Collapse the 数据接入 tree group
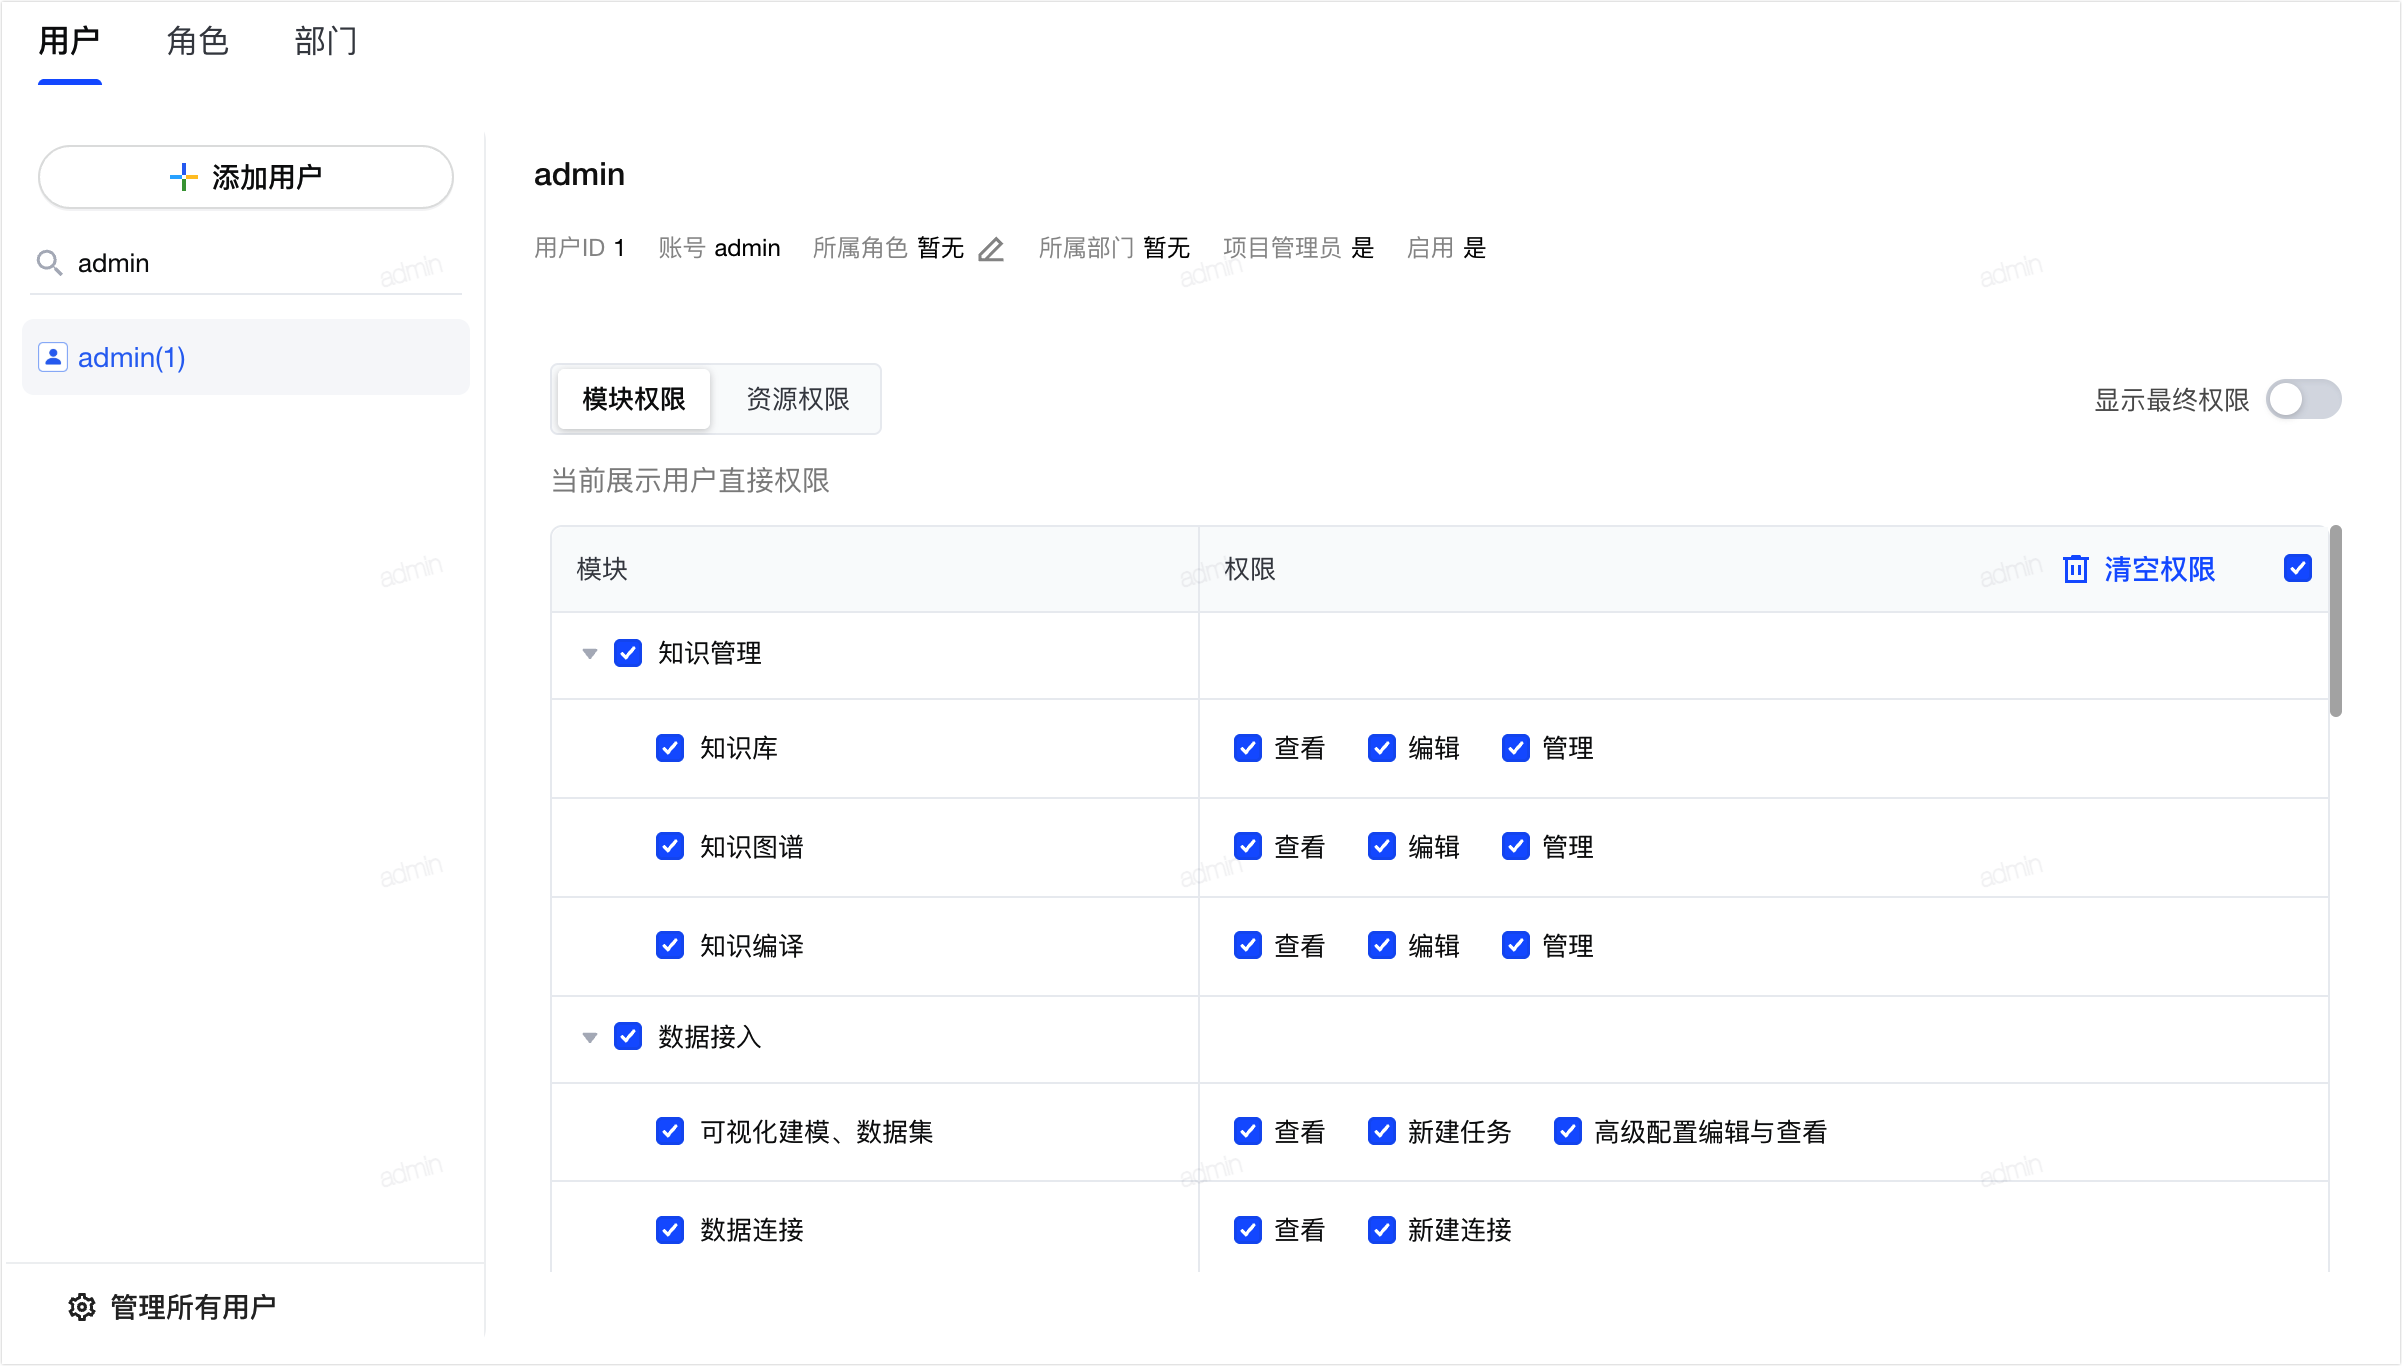Image resolution: width=2402 pixels, height=1366 pixels. [x=590, y=1037]
